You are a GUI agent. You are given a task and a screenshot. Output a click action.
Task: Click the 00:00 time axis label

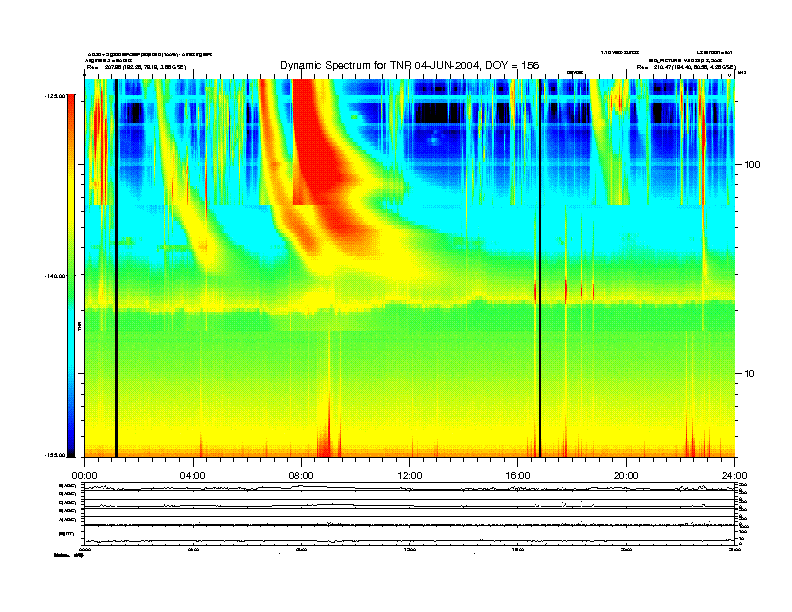(84, 476)
